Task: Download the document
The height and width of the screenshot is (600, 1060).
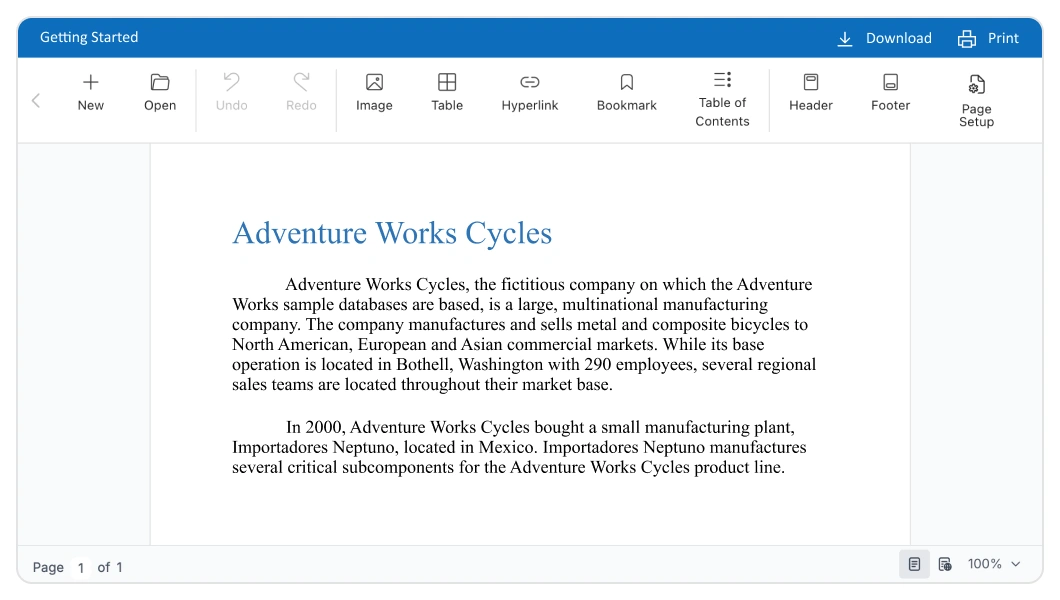Action: coord(884,38)
